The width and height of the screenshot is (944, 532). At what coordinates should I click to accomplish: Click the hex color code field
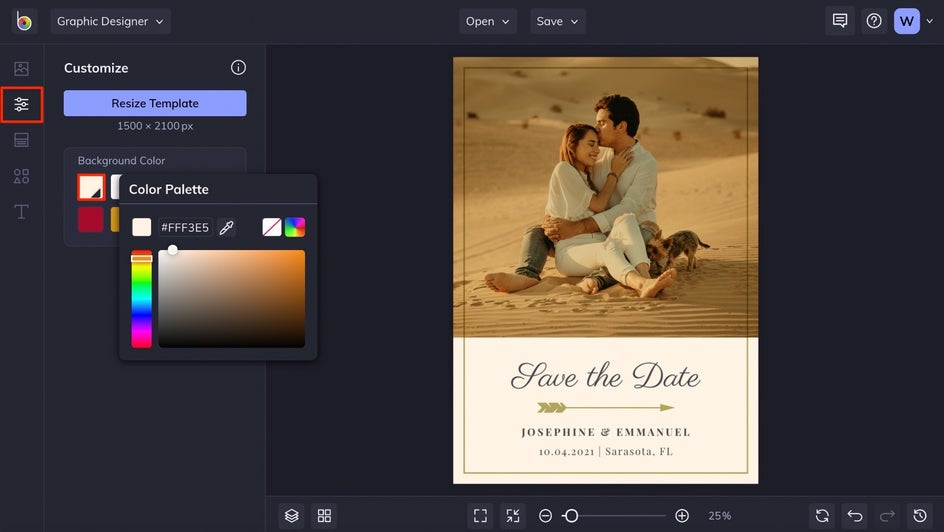(x=185, y=228)
